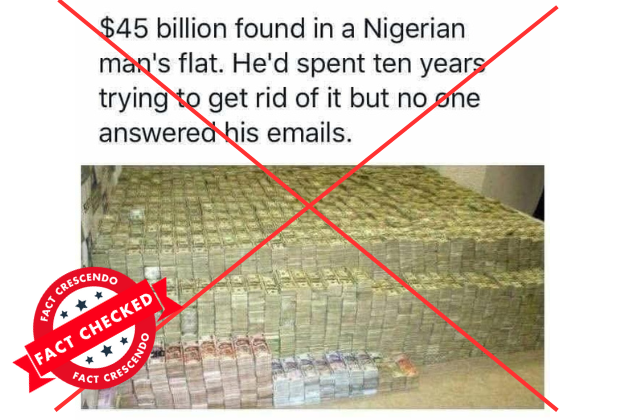Screen dimensions: 622x420
Task: Click where the red X lines cross
Action: [309, 206]
